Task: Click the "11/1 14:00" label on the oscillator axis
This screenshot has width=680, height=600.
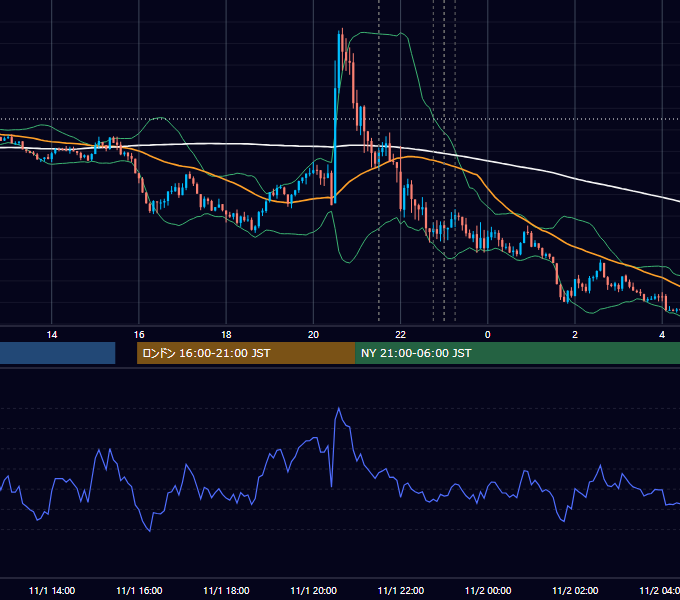Action: 52,590
